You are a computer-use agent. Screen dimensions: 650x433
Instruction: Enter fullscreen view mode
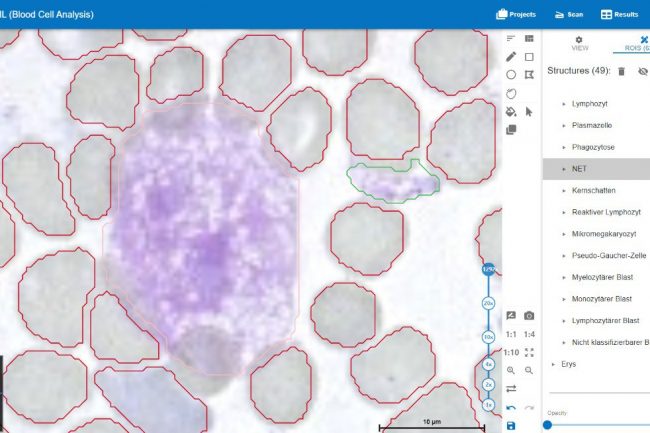[529, 352]
